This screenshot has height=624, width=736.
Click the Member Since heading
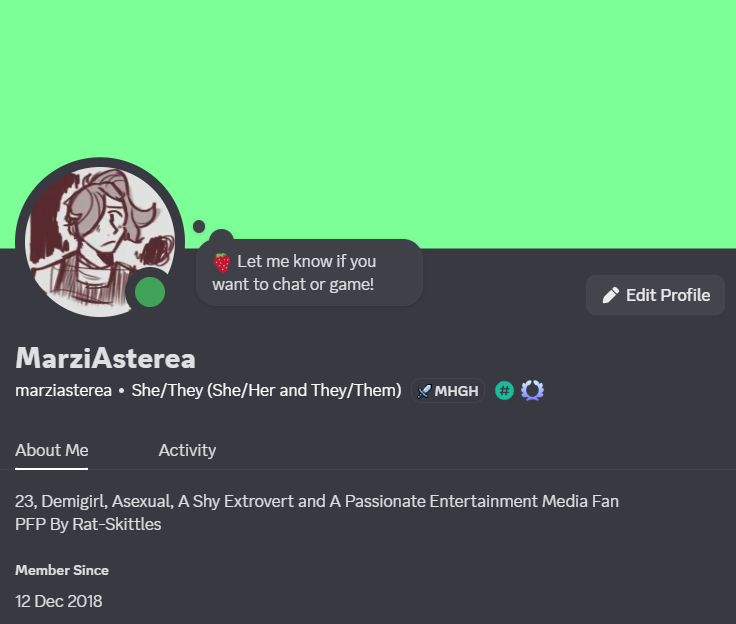62,570
